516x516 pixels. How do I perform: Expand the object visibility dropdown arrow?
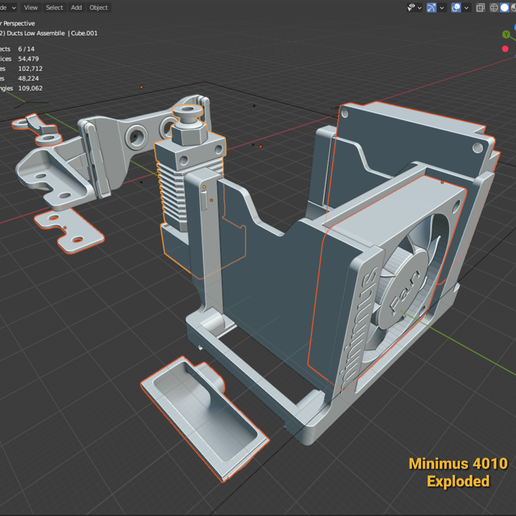(x=420, y=8)
